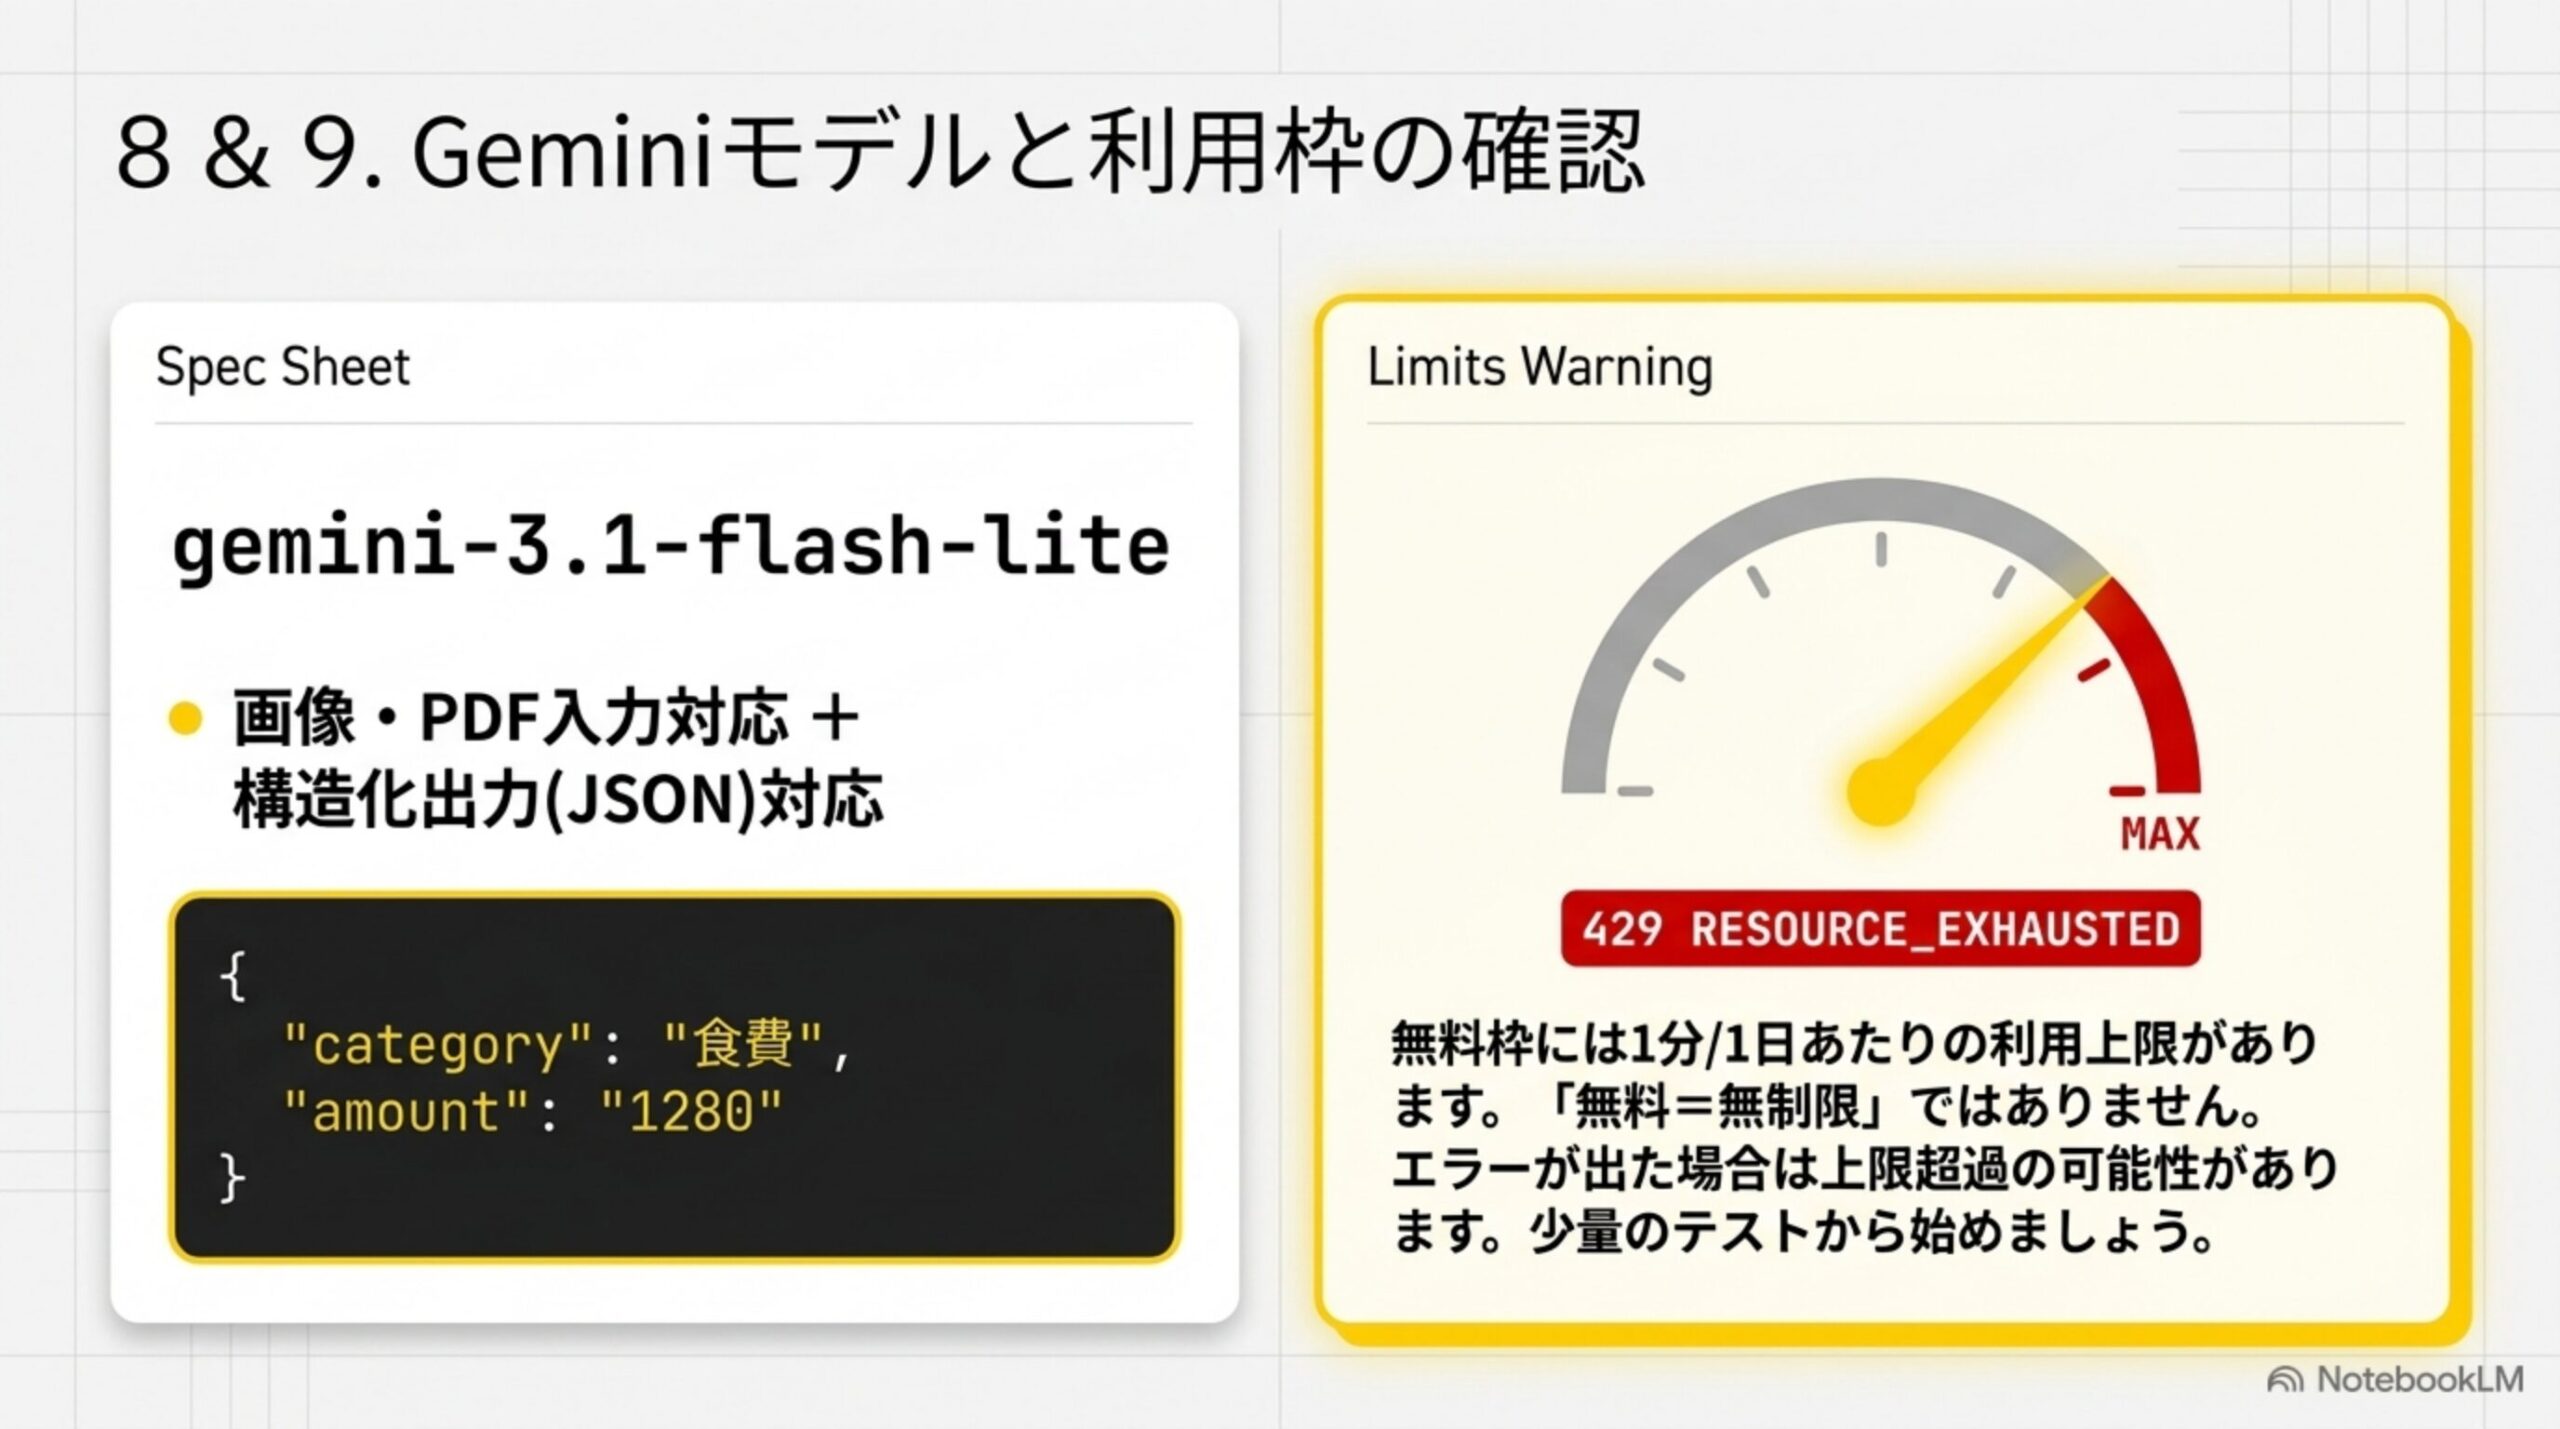Click the closing brace in the JSON block

point(232,1179)
